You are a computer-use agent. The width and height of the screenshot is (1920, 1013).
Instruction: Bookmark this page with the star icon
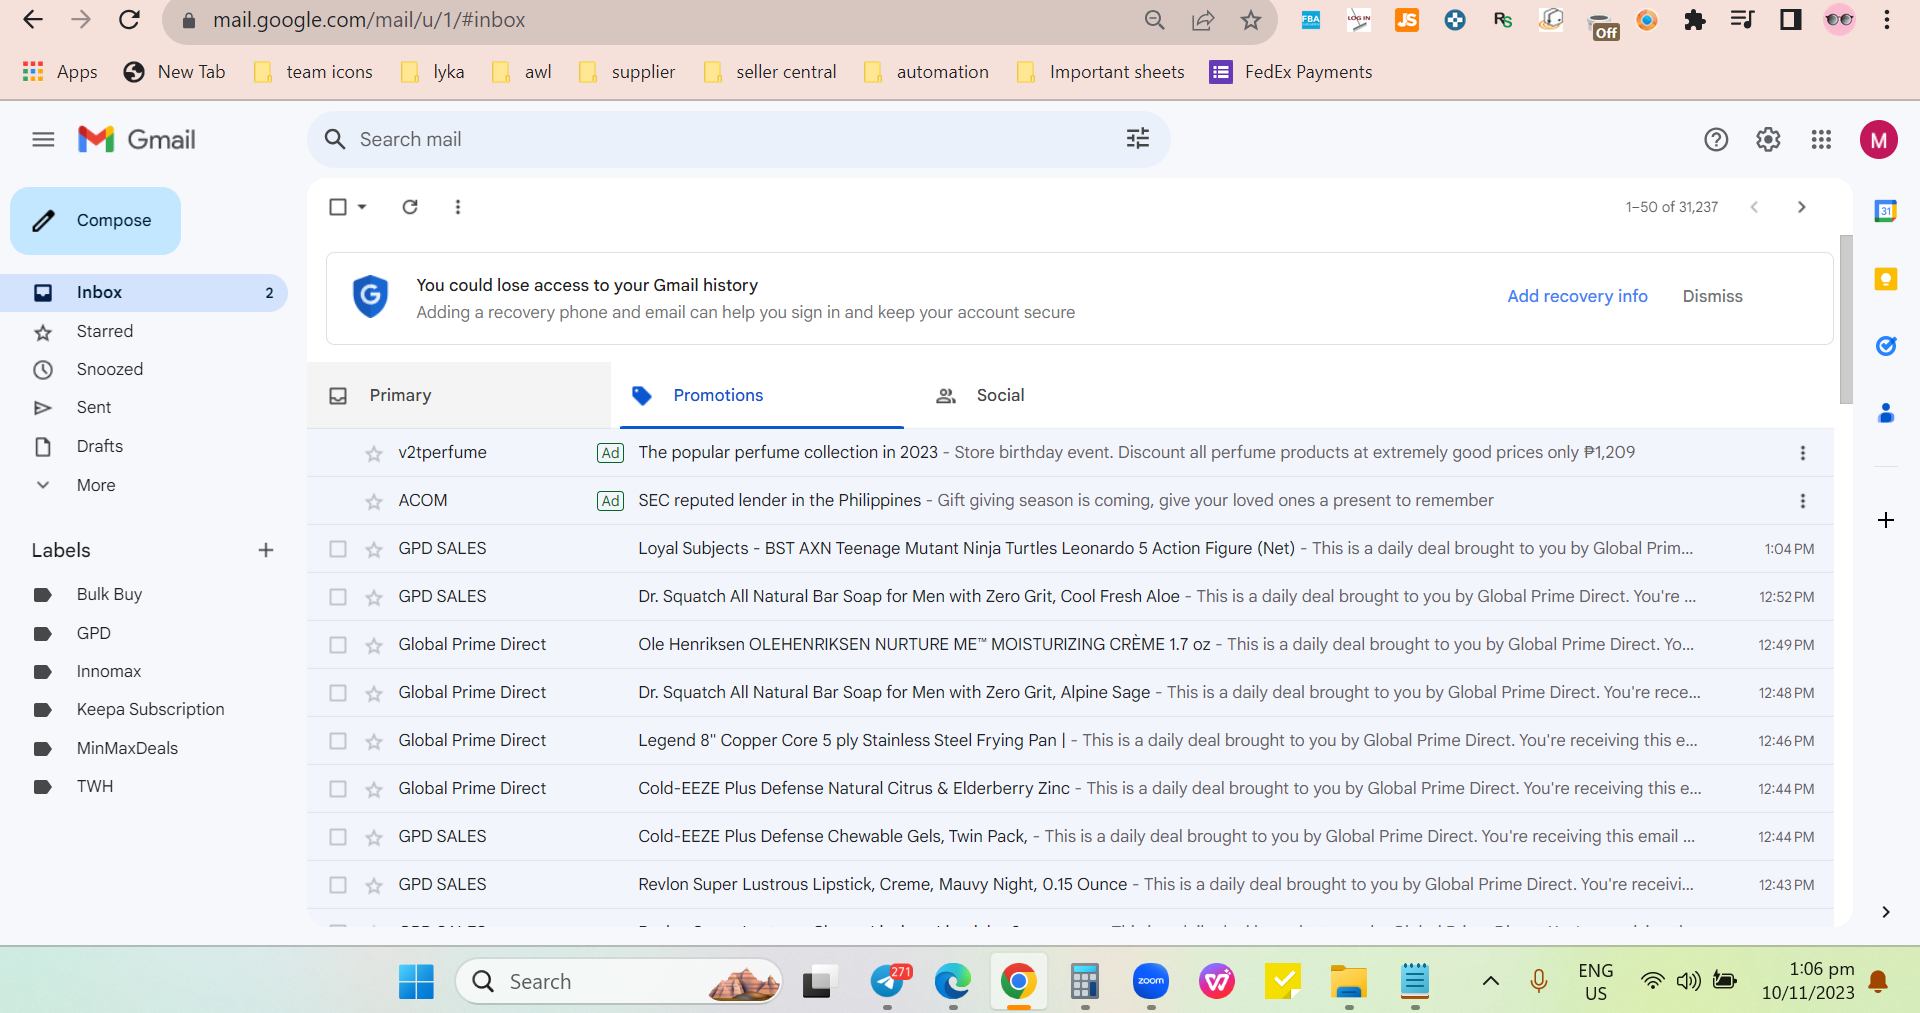[x=1251, y=20]
